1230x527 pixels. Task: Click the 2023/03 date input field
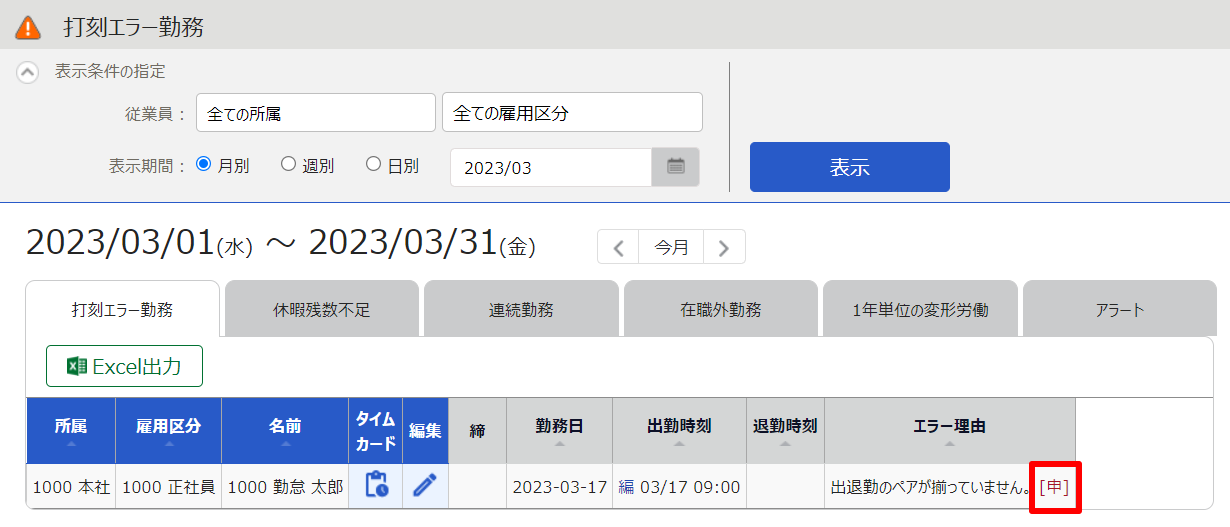point(551,167)
